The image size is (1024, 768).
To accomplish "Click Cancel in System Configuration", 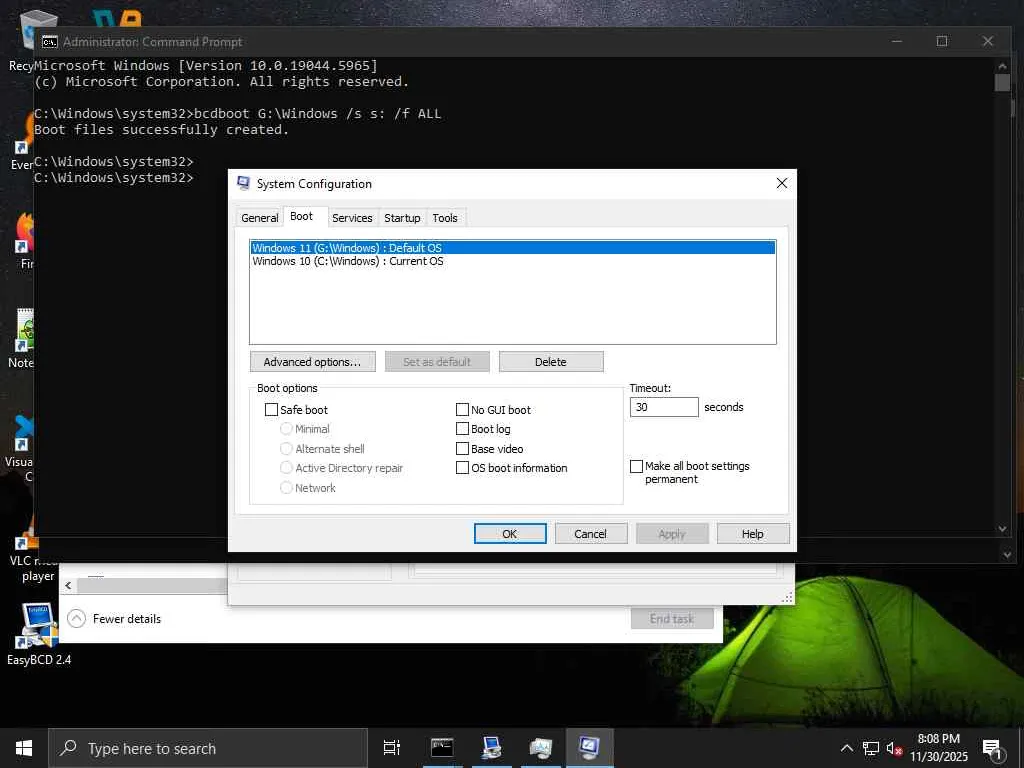I will click(590, 534).
